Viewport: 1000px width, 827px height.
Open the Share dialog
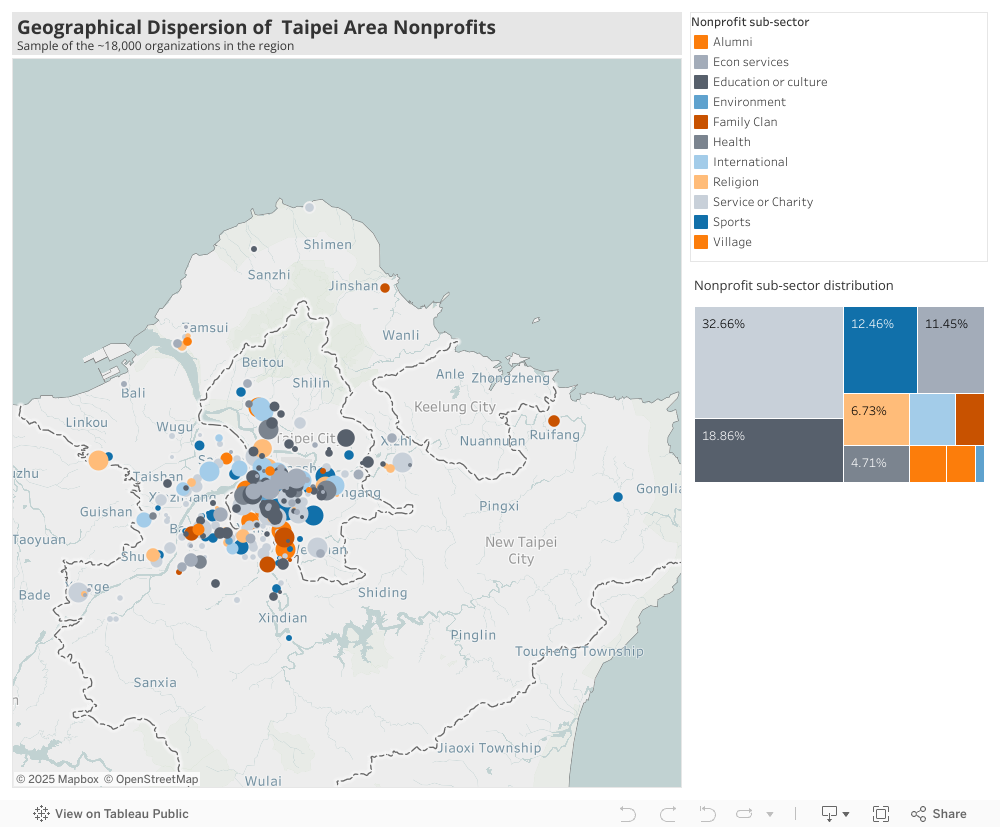point(938,814)
